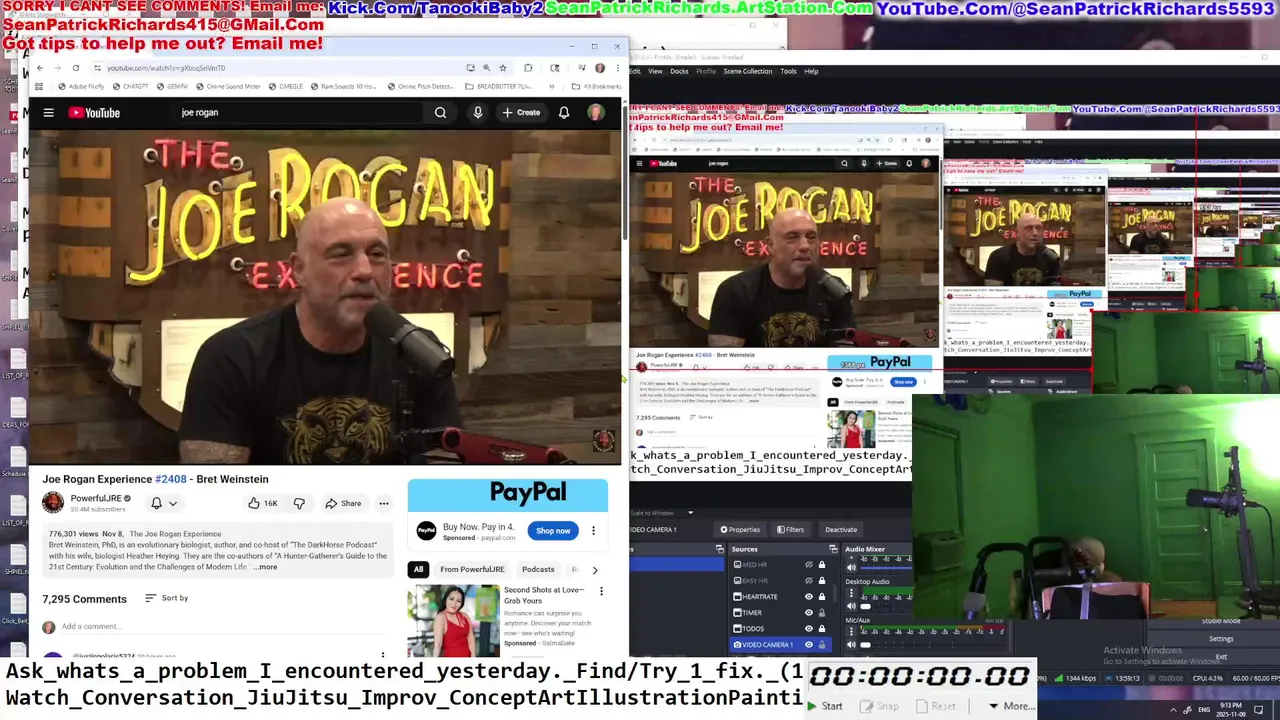Open More dropdown in stopwatch window
The image size is (1280, 720).
[x=1011, y=706]
